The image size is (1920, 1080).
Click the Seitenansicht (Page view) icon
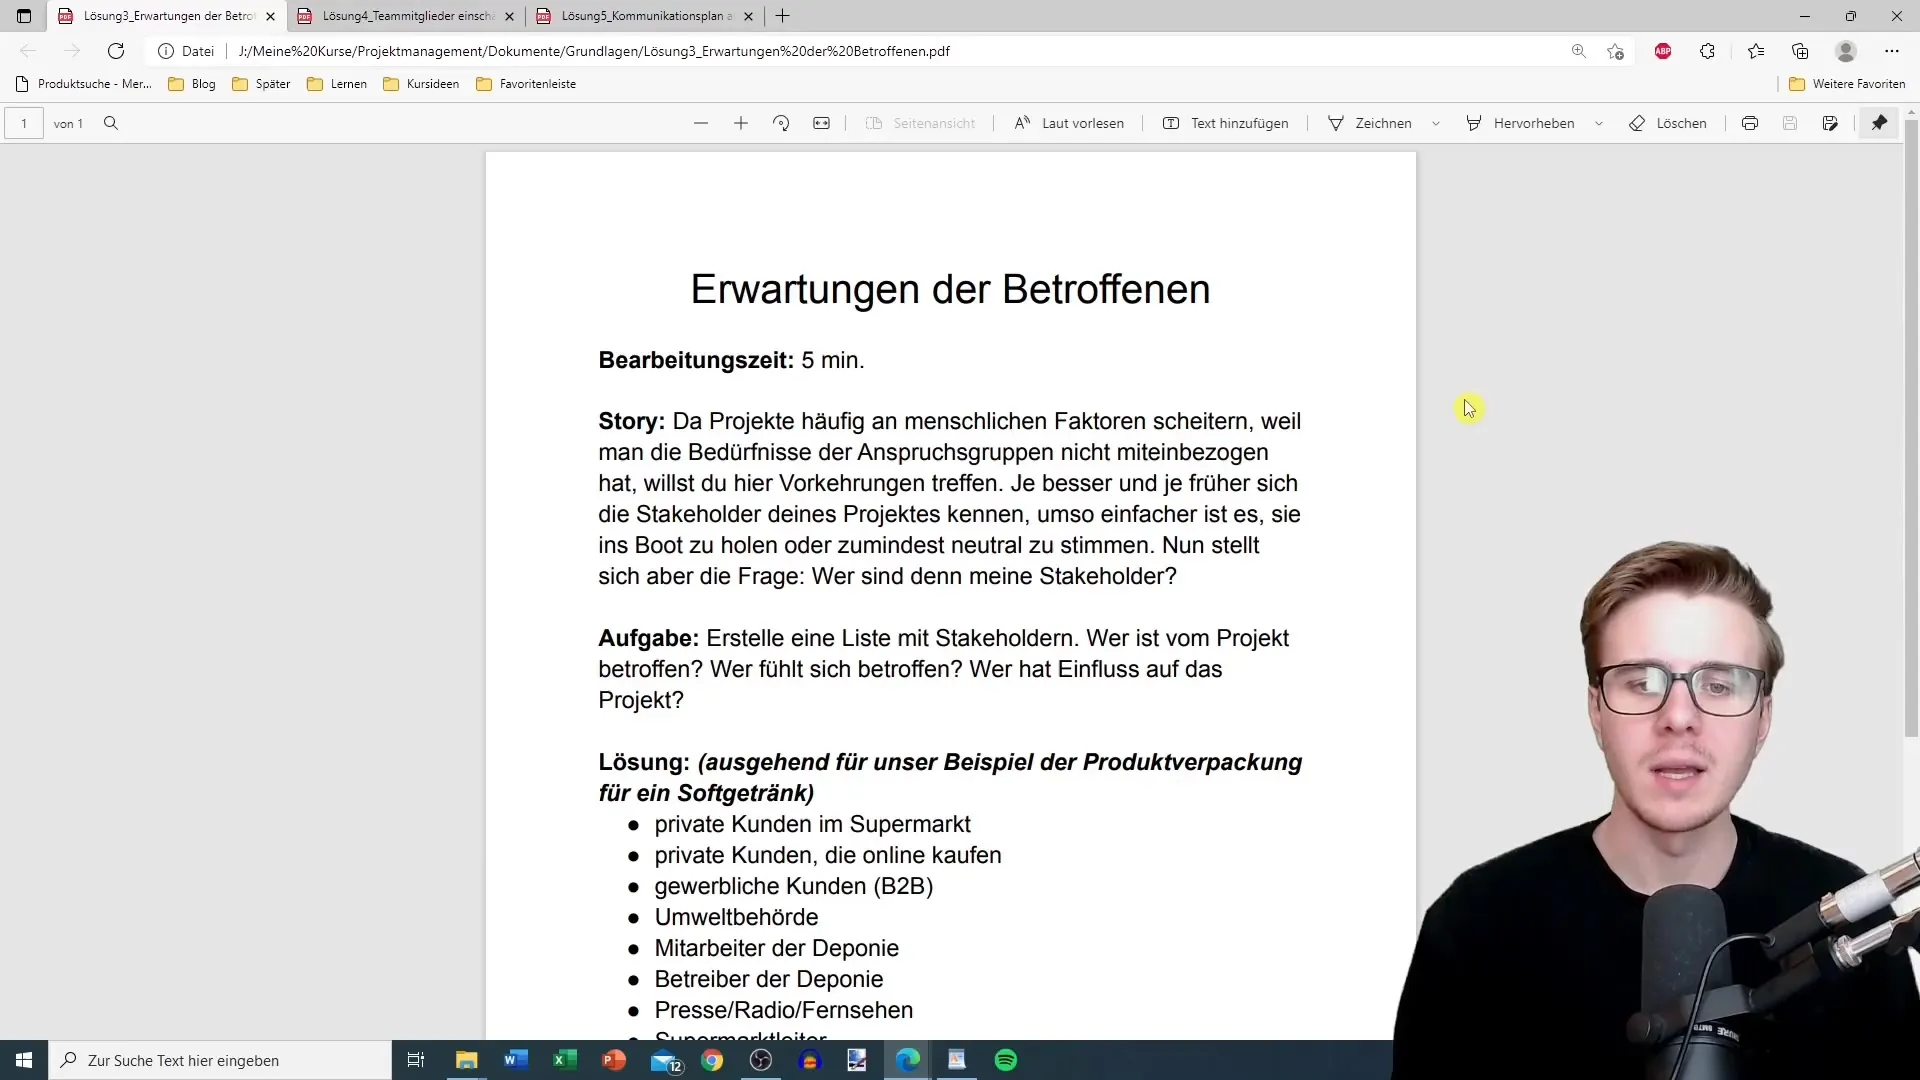(873, 123)
